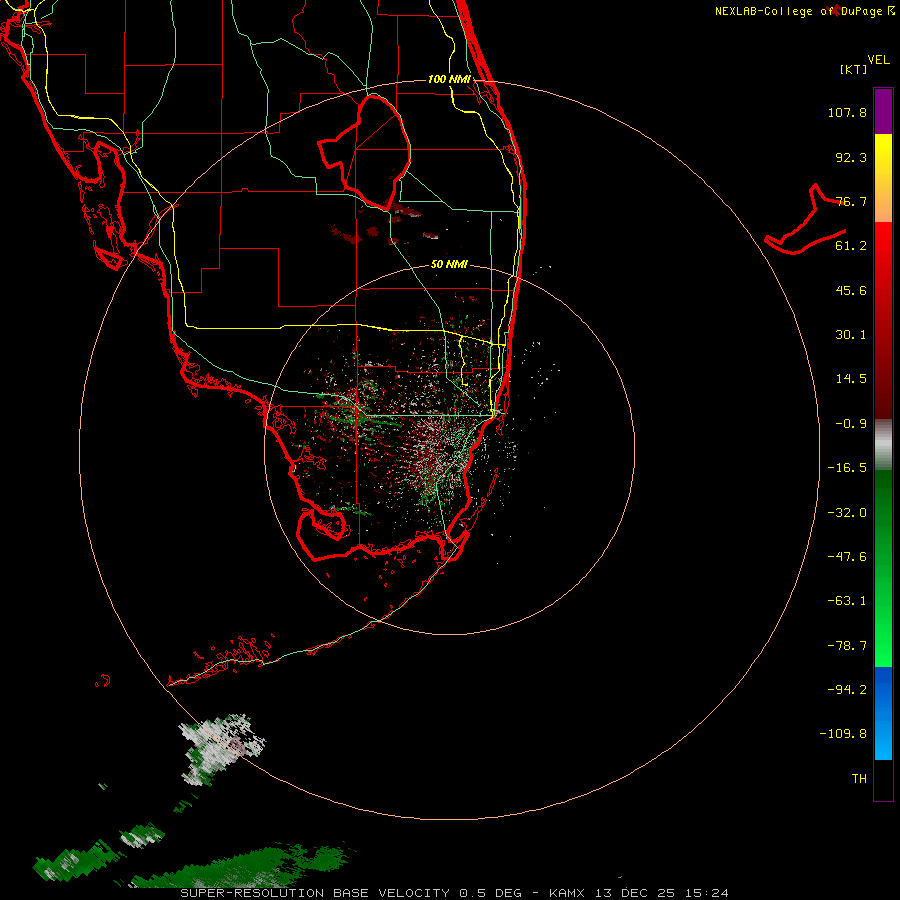900x900 pixels.
Task: Click inside the Lake Okeechobee outline
Action: (x=373, y=152)
